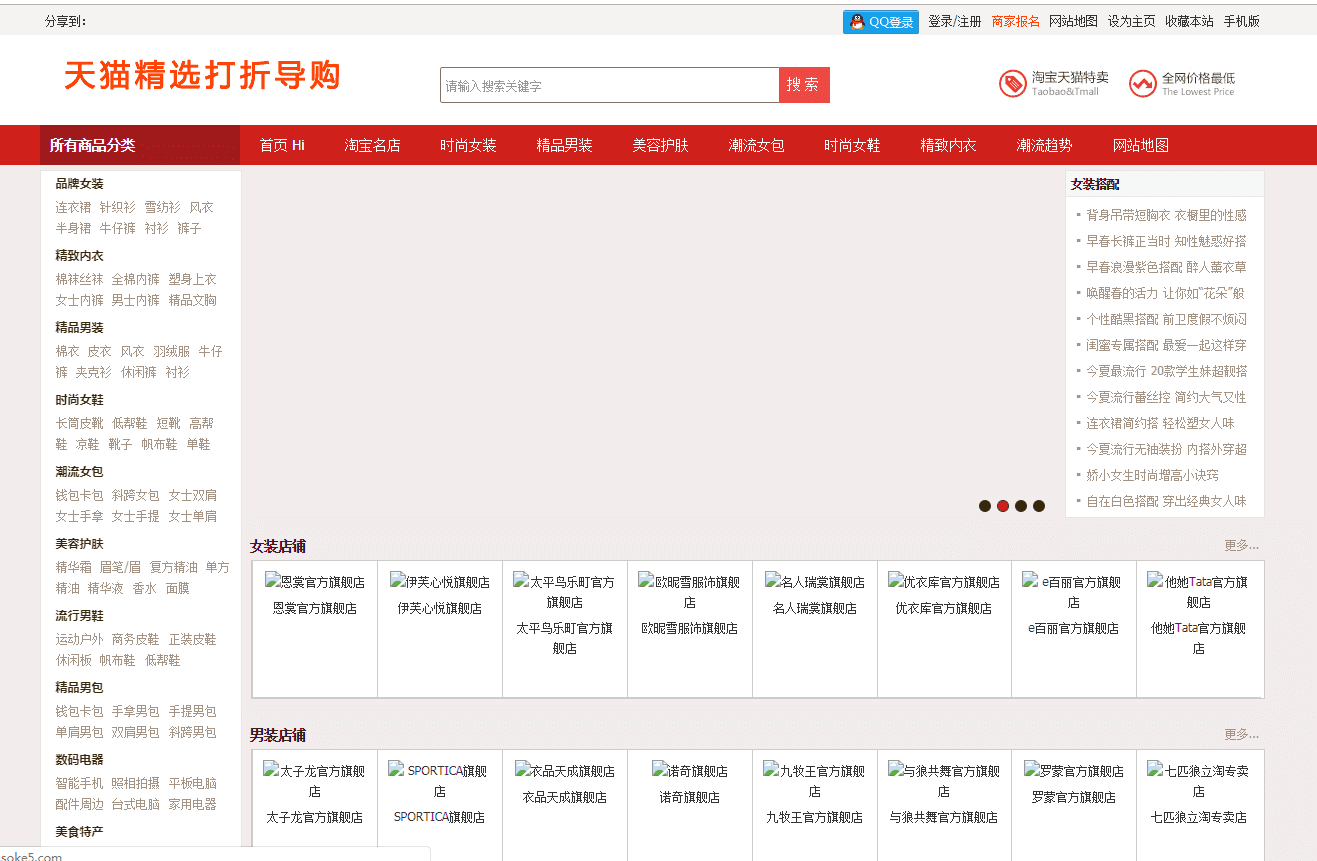
Task: Click the 登录/注册 link
Action: (x=955, y=21)
